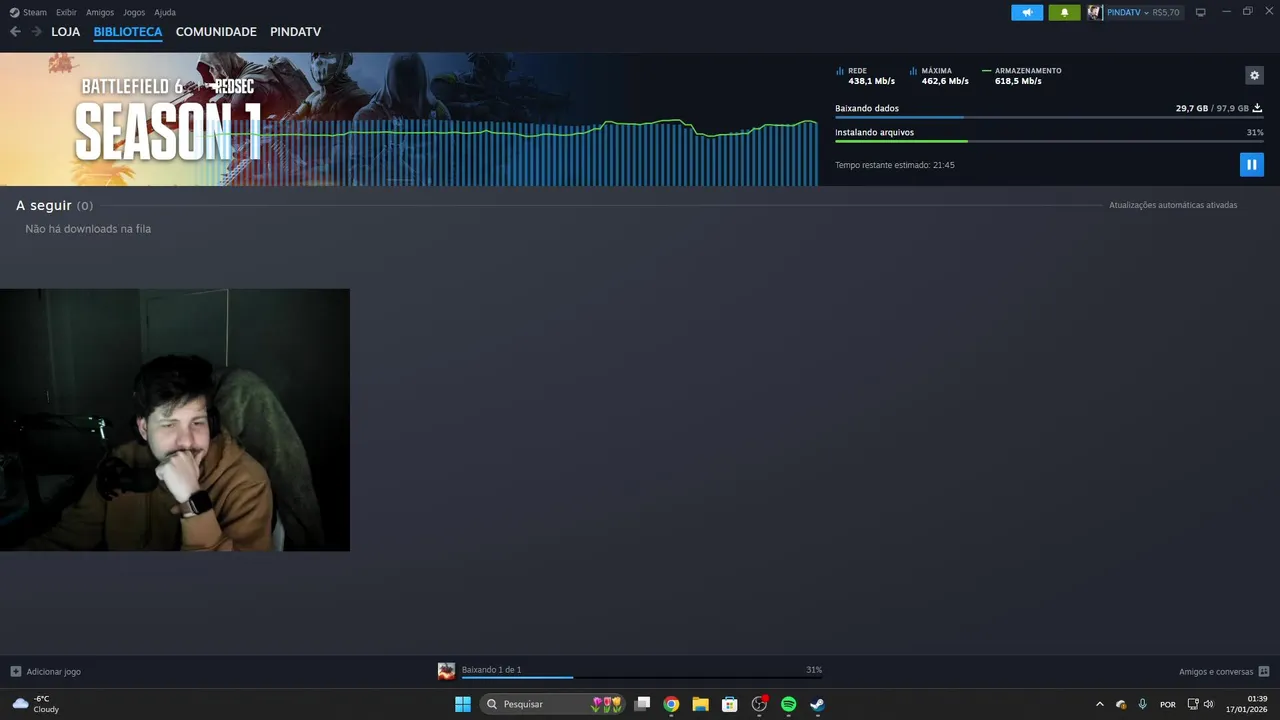Open OBS Studio from taskbar
This screenshot has height=720, width=1280.
(759, 704)
